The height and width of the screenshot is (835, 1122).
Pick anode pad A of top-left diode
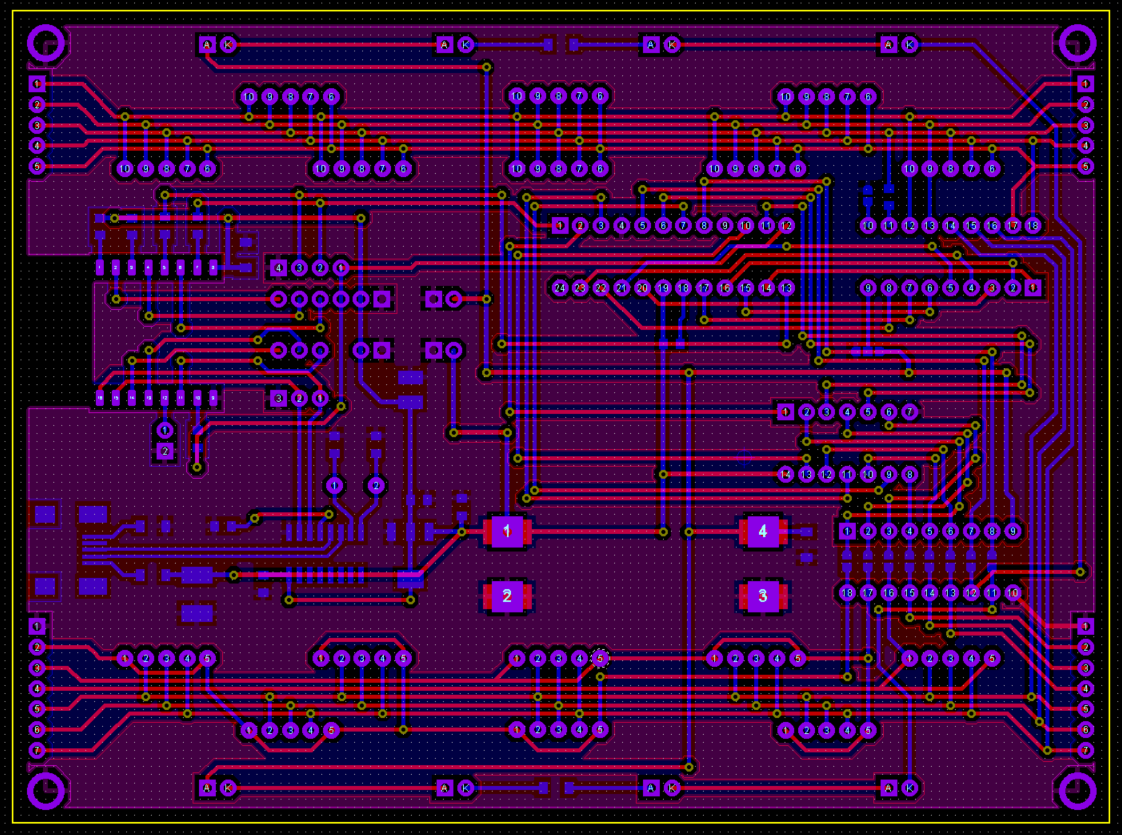[x=207, y=45]
